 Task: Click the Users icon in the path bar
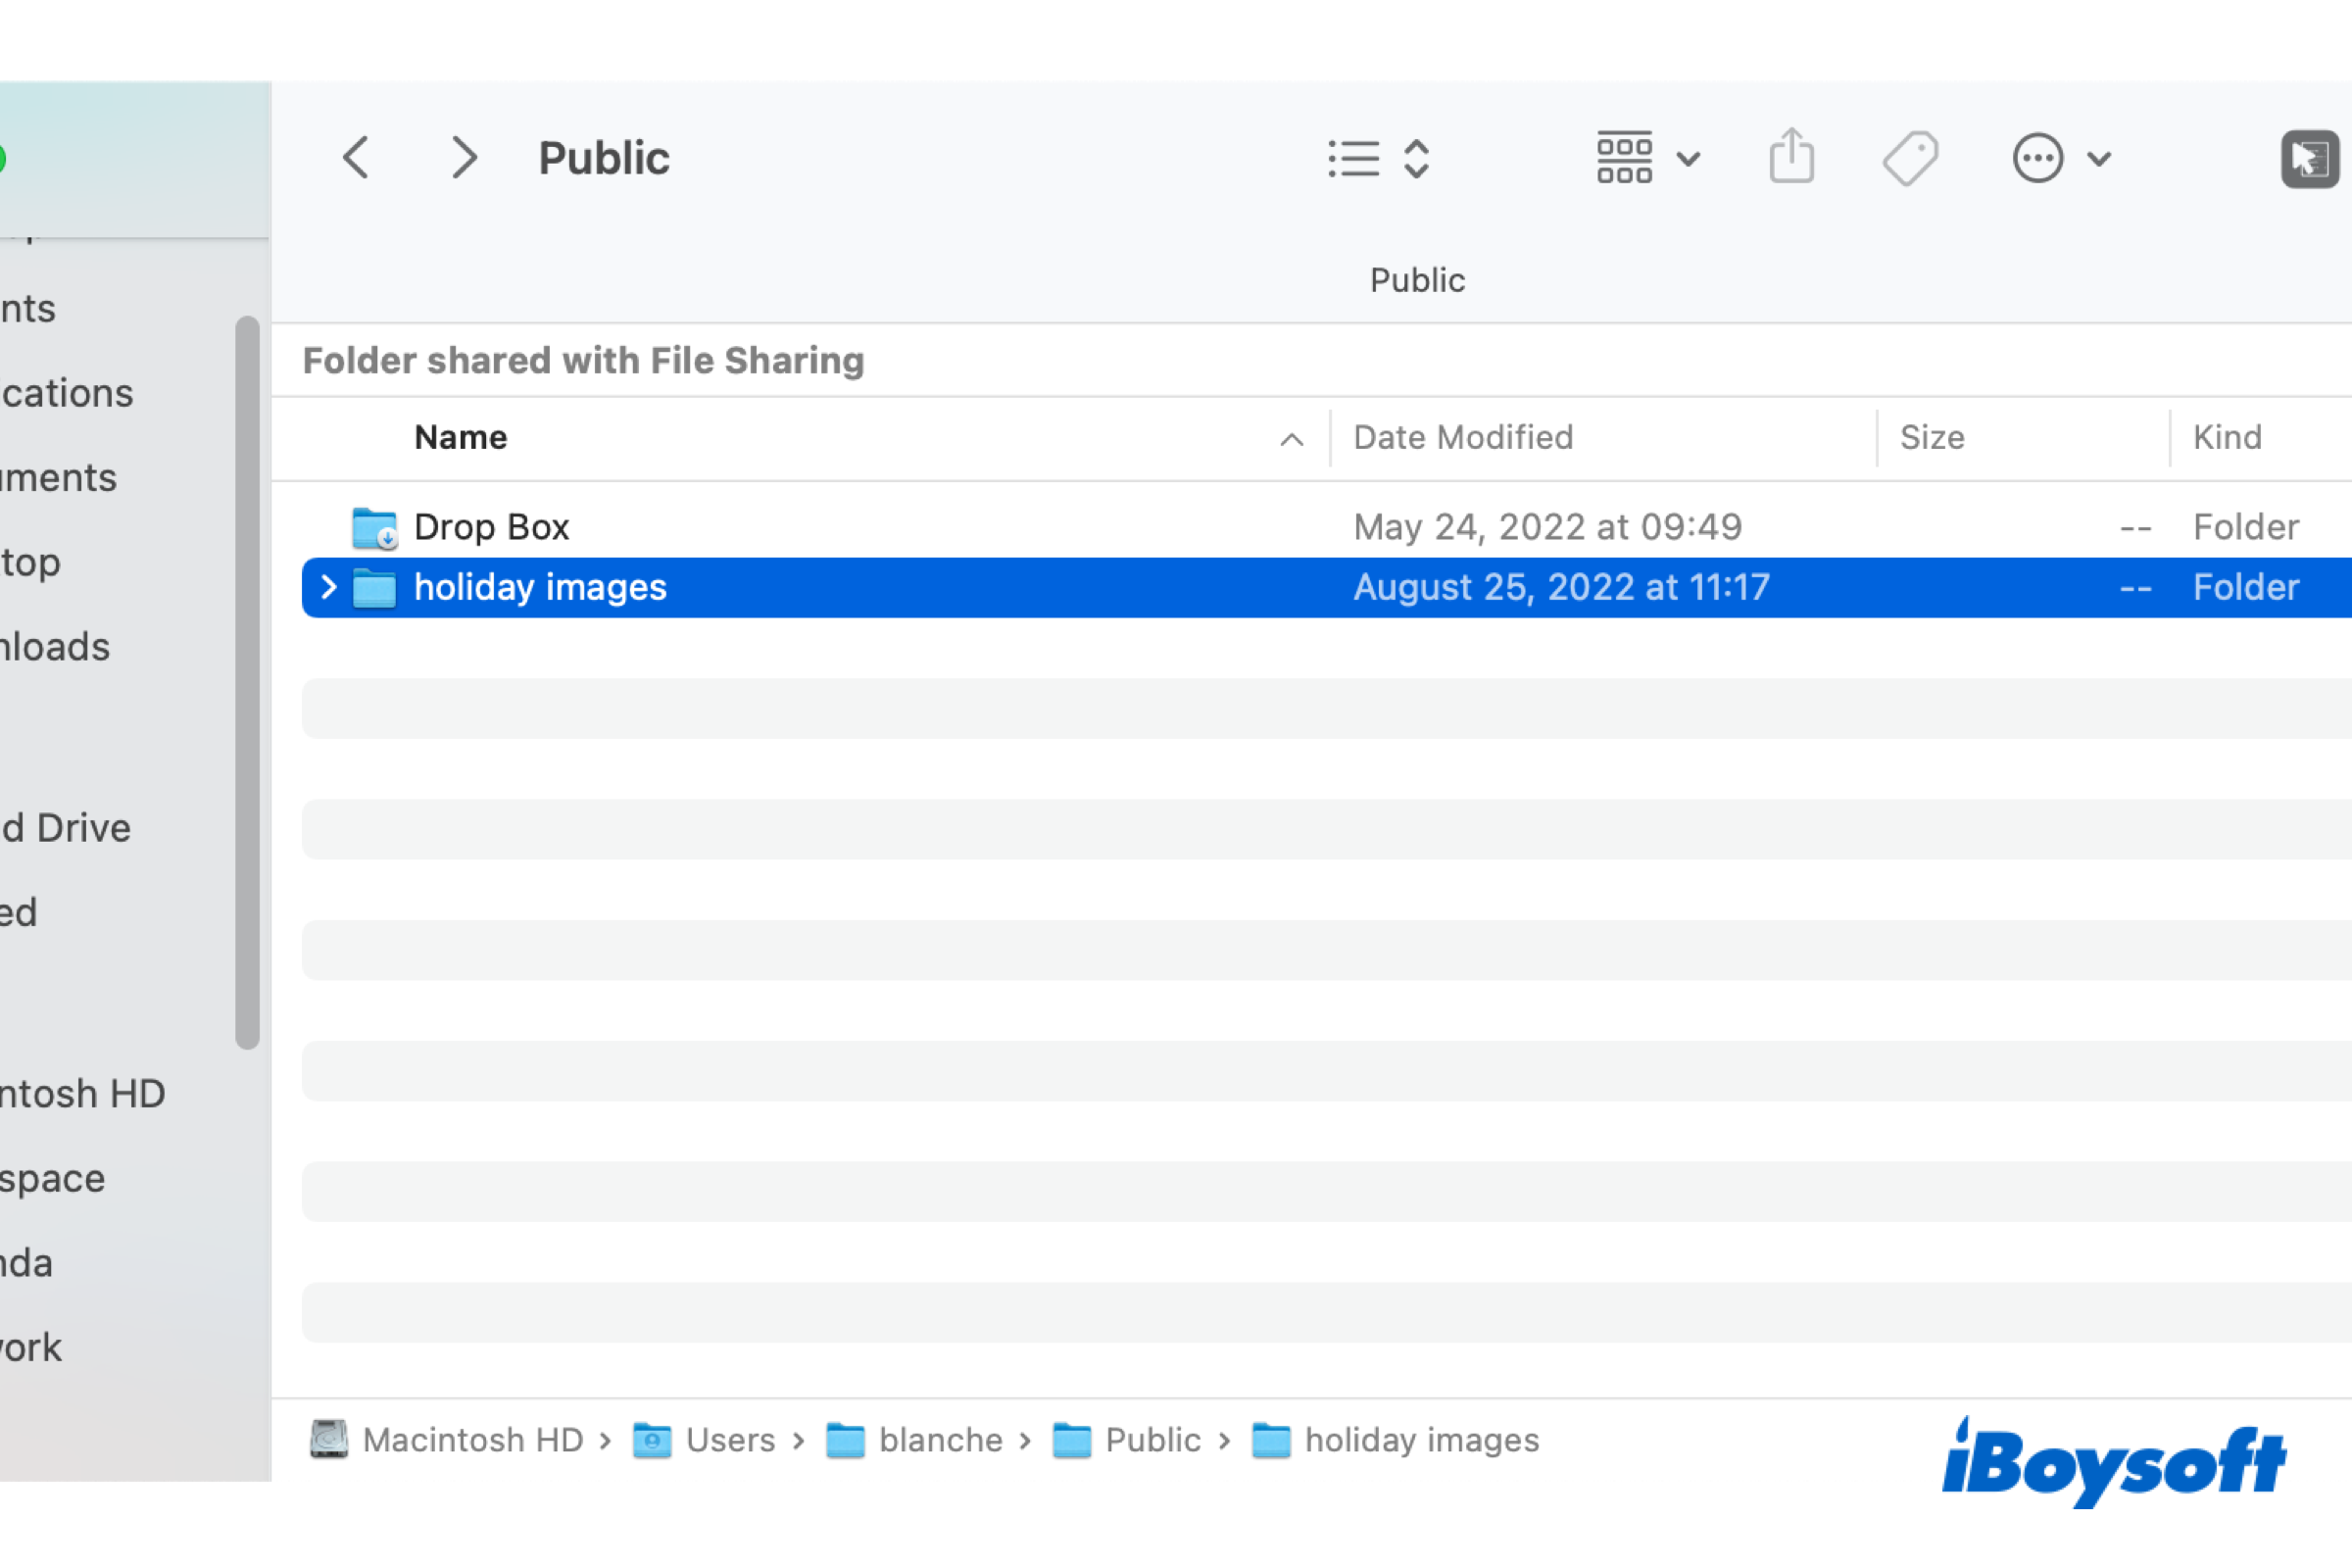pyautogui.click(x=653, y=1440)
